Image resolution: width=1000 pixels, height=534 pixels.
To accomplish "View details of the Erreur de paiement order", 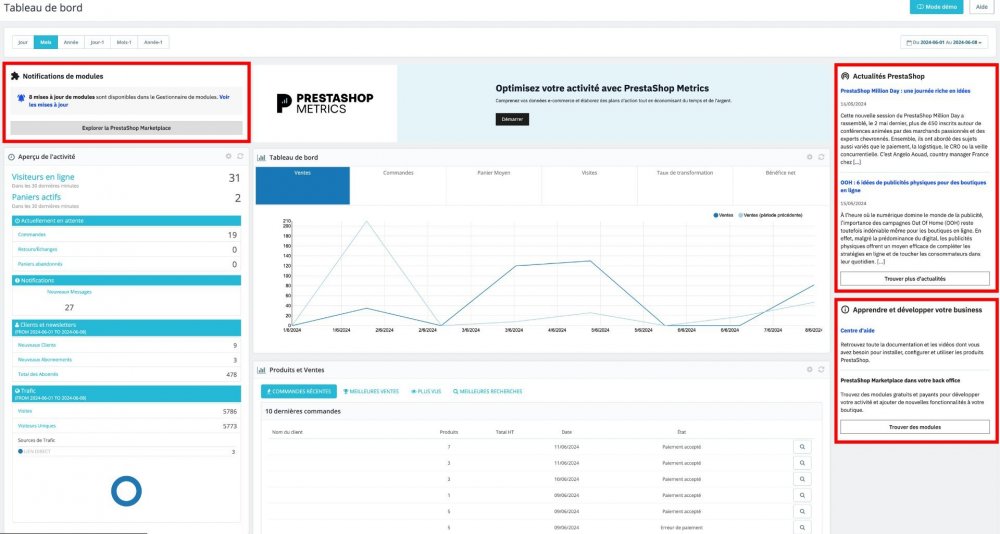I will point(802,528).
